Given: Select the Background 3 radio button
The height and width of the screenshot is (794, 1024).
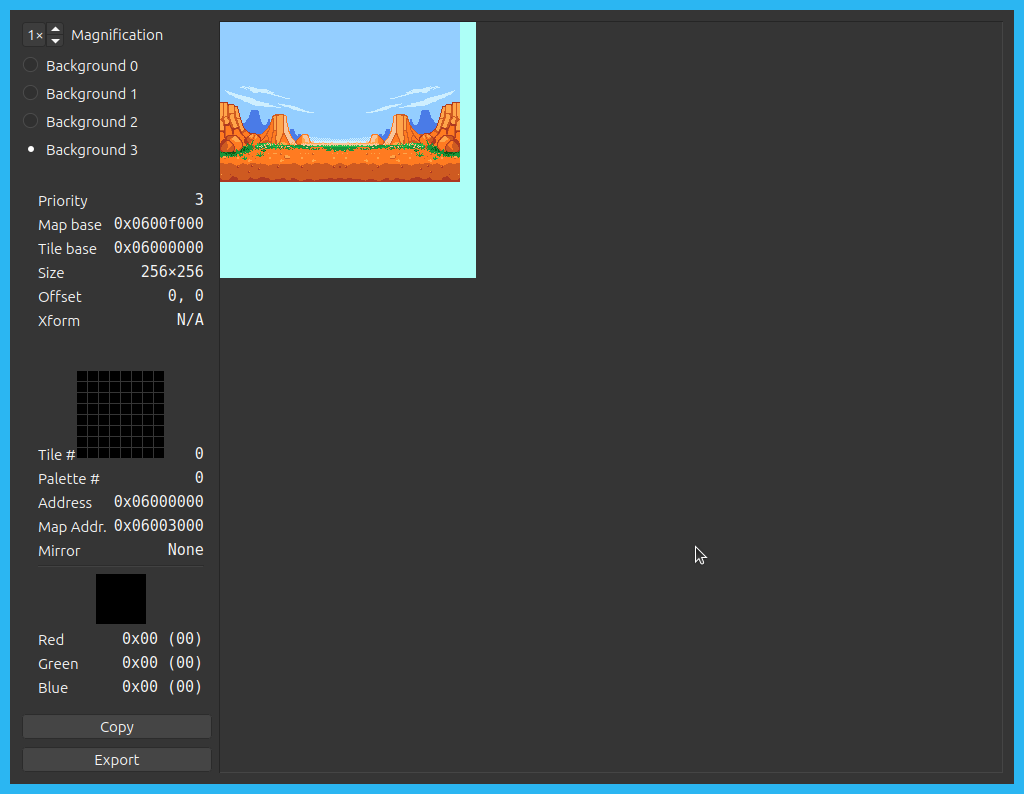Looking at the screenshot, I should [31, 150].
